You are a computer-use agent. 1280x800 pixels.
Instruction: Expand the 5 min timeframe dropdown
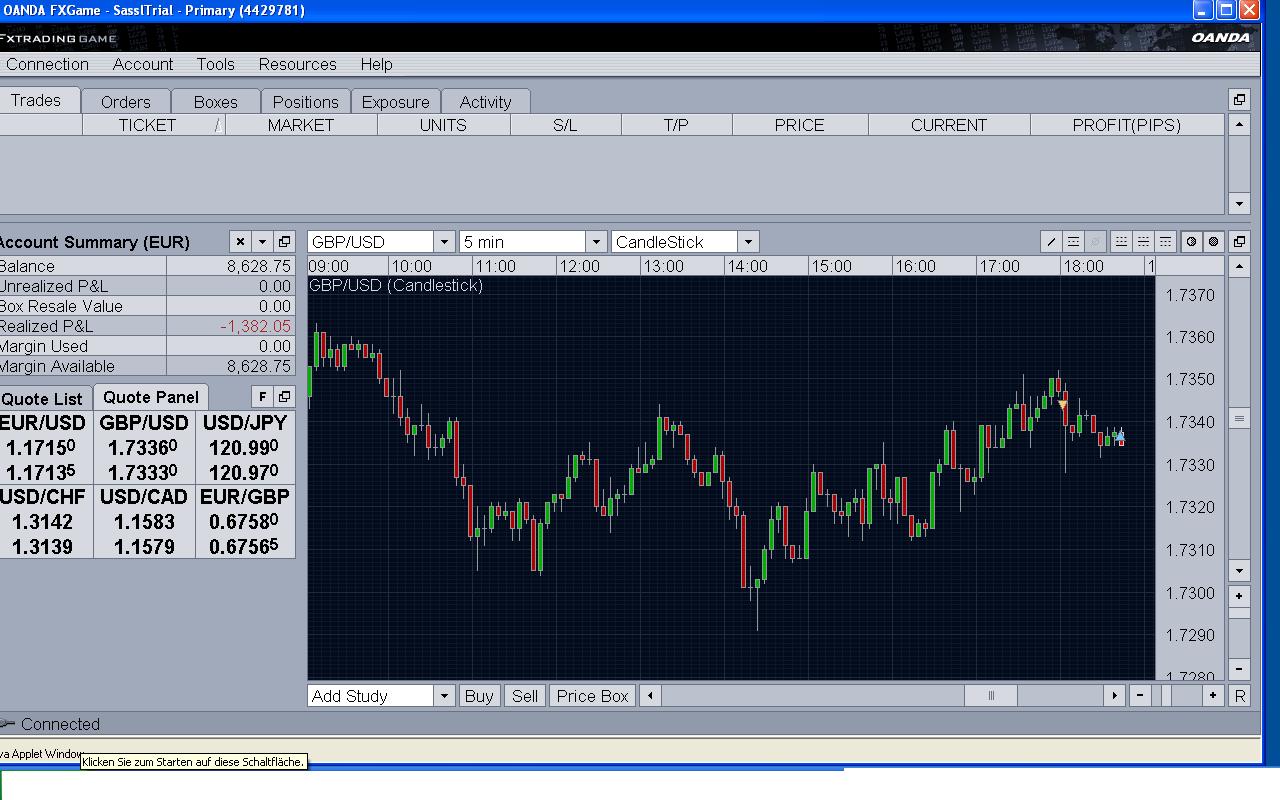tap(596, 242)
